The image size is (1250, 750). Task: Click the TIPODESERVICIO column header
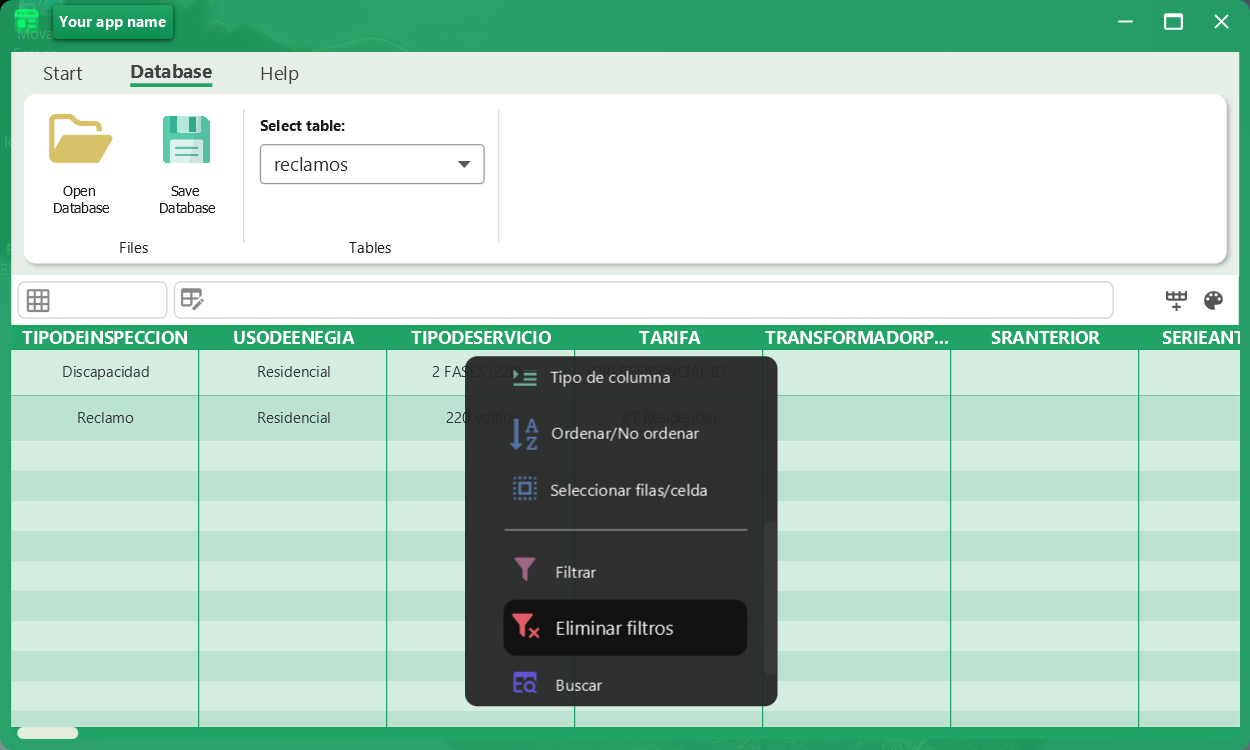point(481,338)
